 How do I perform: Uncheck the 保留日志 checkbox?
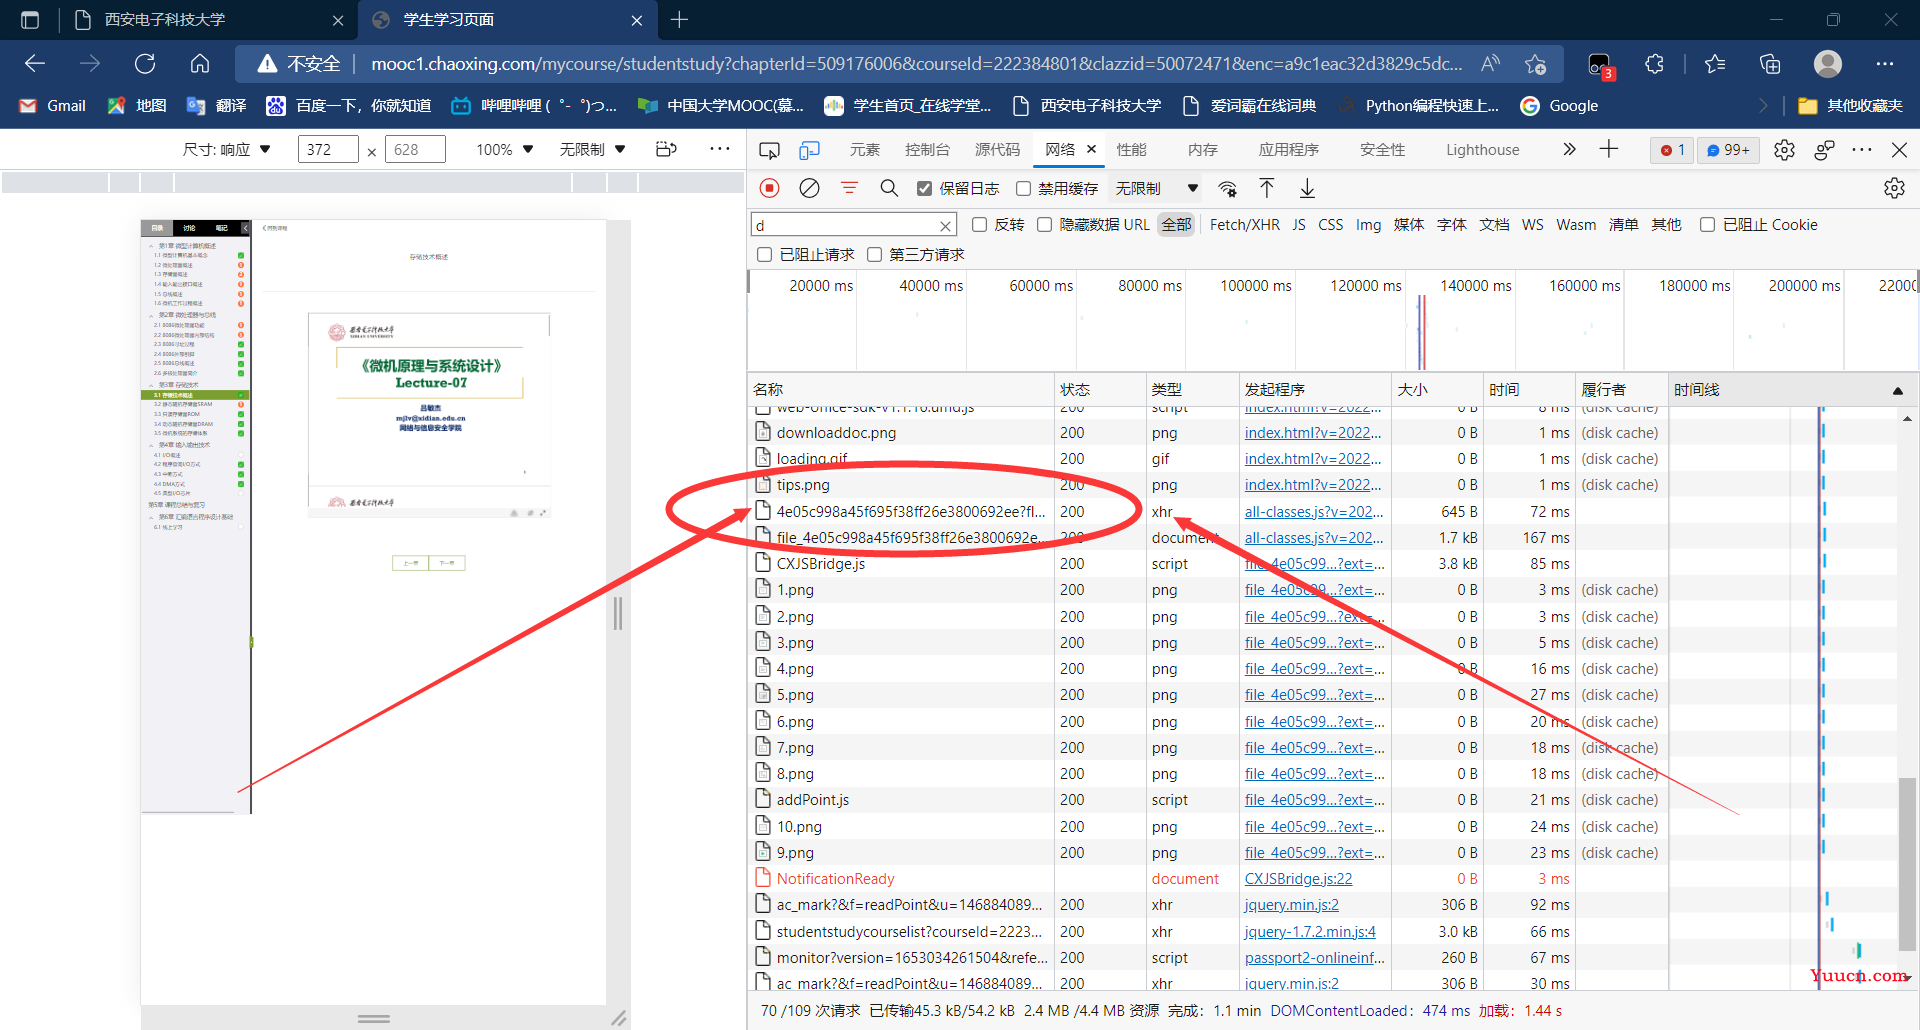pyautogui.click(x=925, y=188)
